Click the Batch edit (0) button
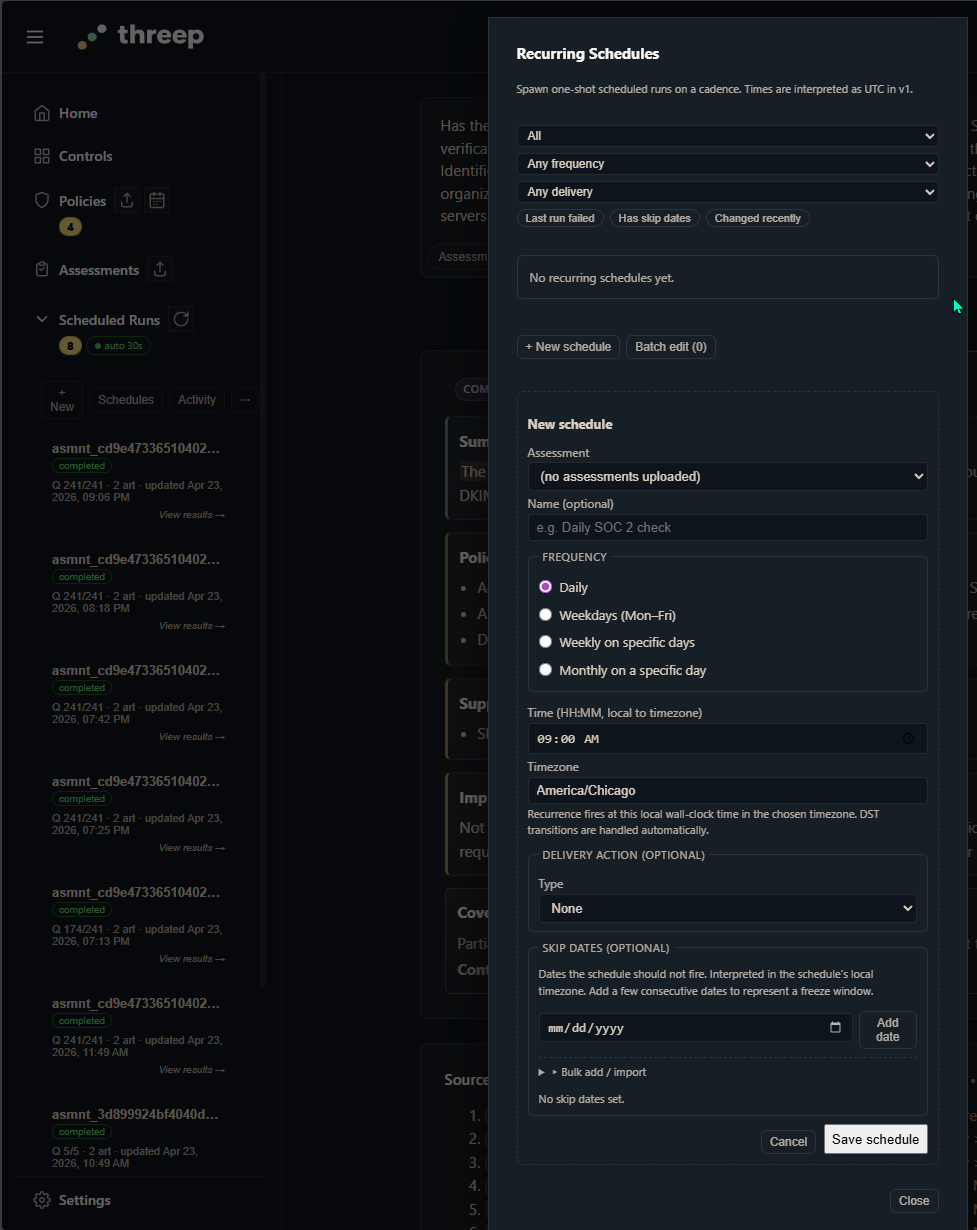The height and width of the screenshot is (1230, 977). [x=671, y=347]
